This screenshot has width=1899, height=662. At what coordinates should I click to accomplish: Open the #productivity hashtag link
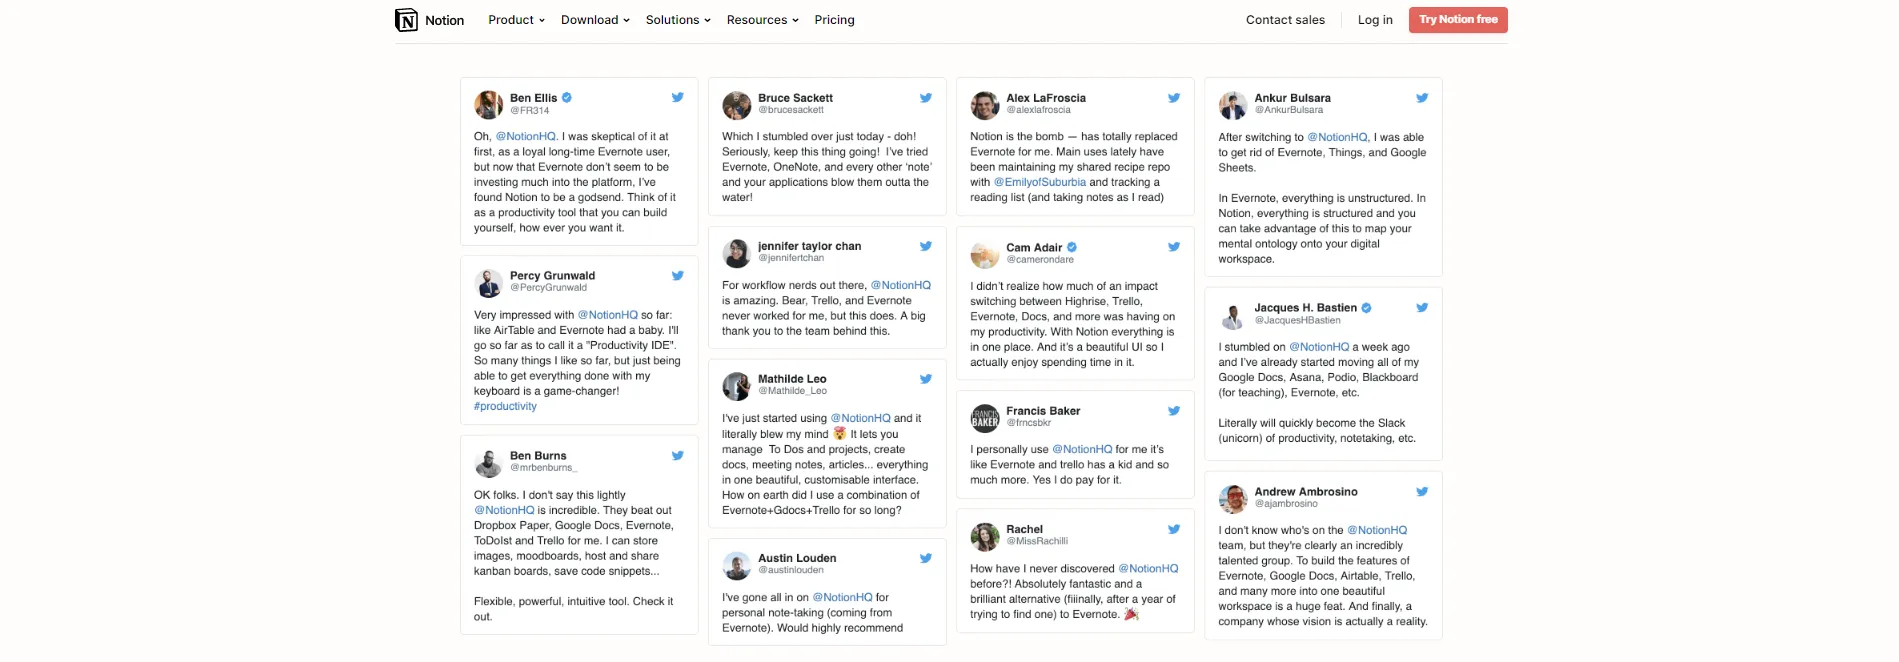[505, 406]
